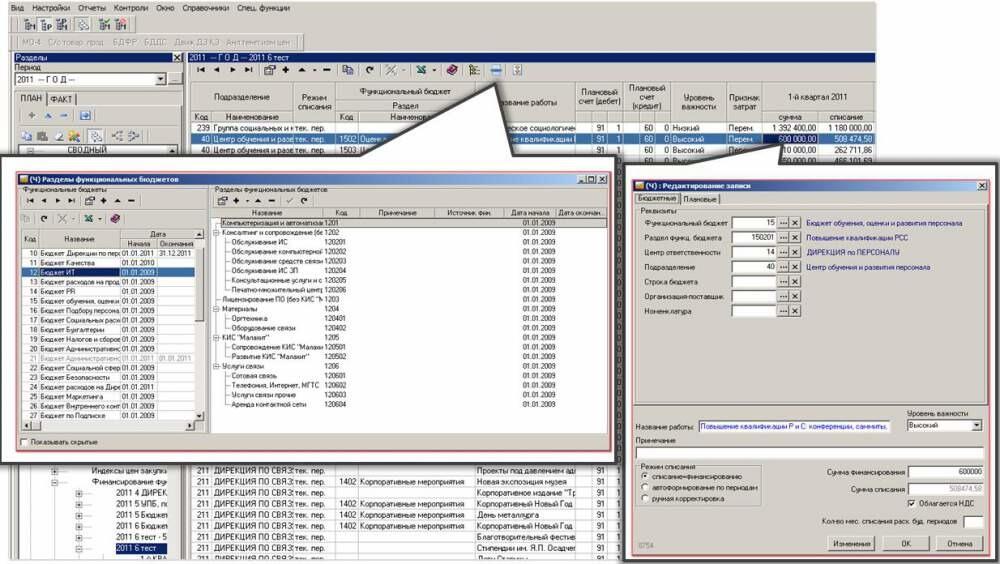Click the refresh icon in main grid toolbar

[370, 70]
